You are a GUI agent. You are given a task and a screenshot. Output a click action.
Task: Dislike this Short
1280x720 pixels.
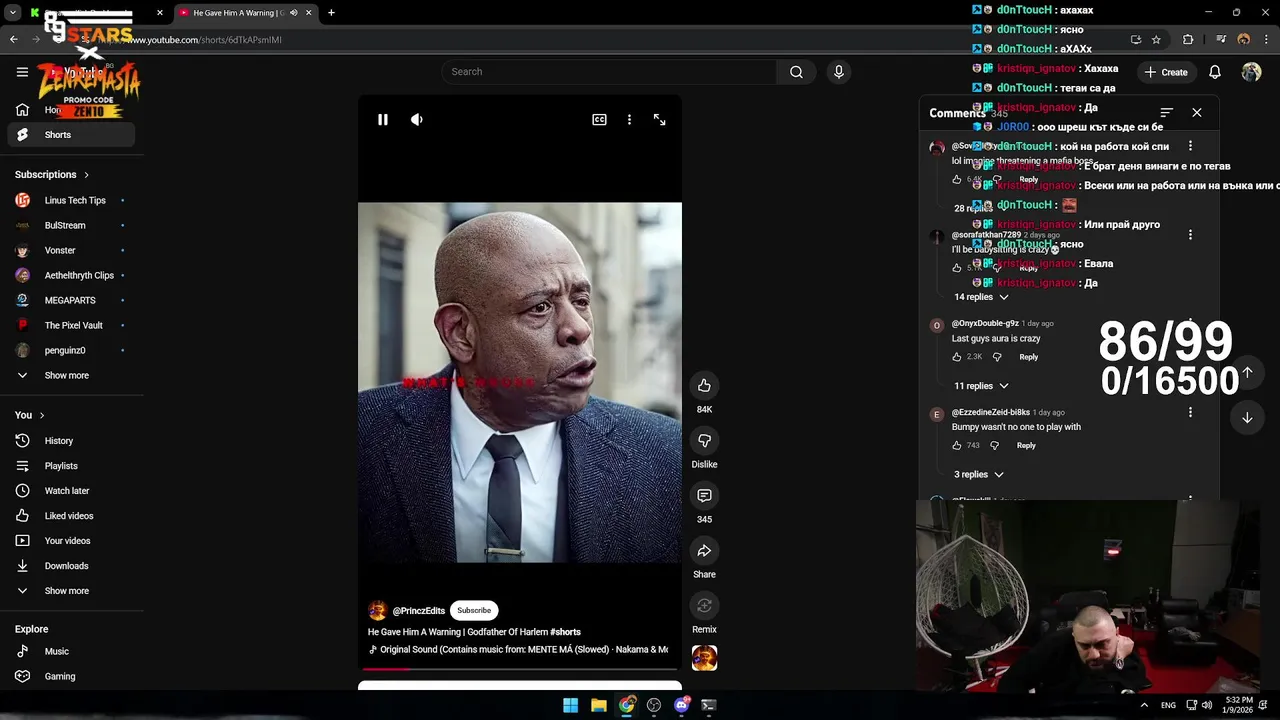click(x=704, y=441)
